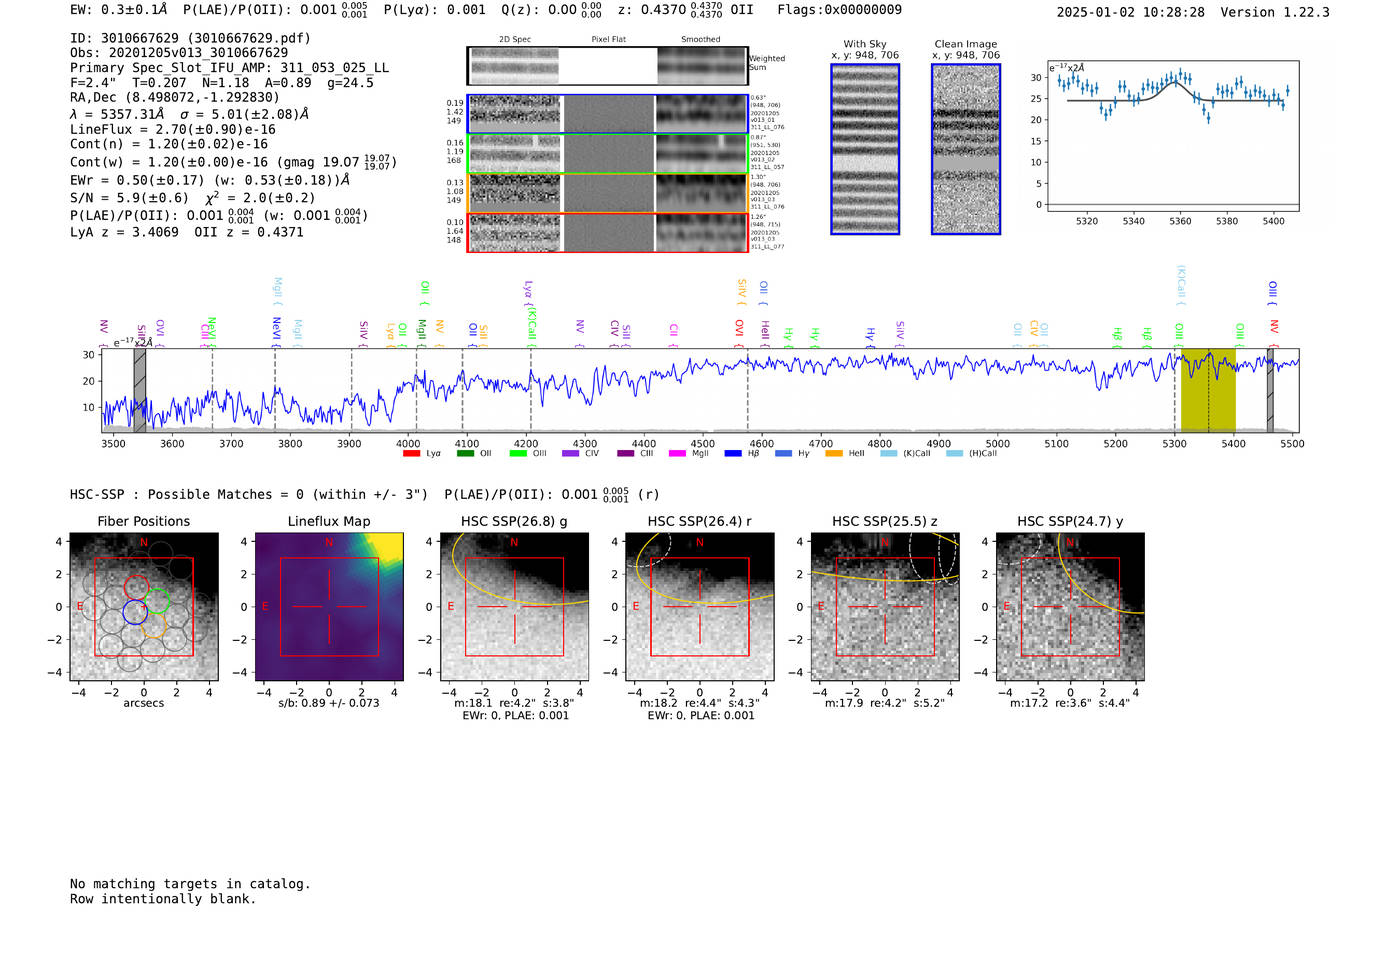Click the Flags:0x00000009 header entry

pyautogui.click(x=839, y=10)
